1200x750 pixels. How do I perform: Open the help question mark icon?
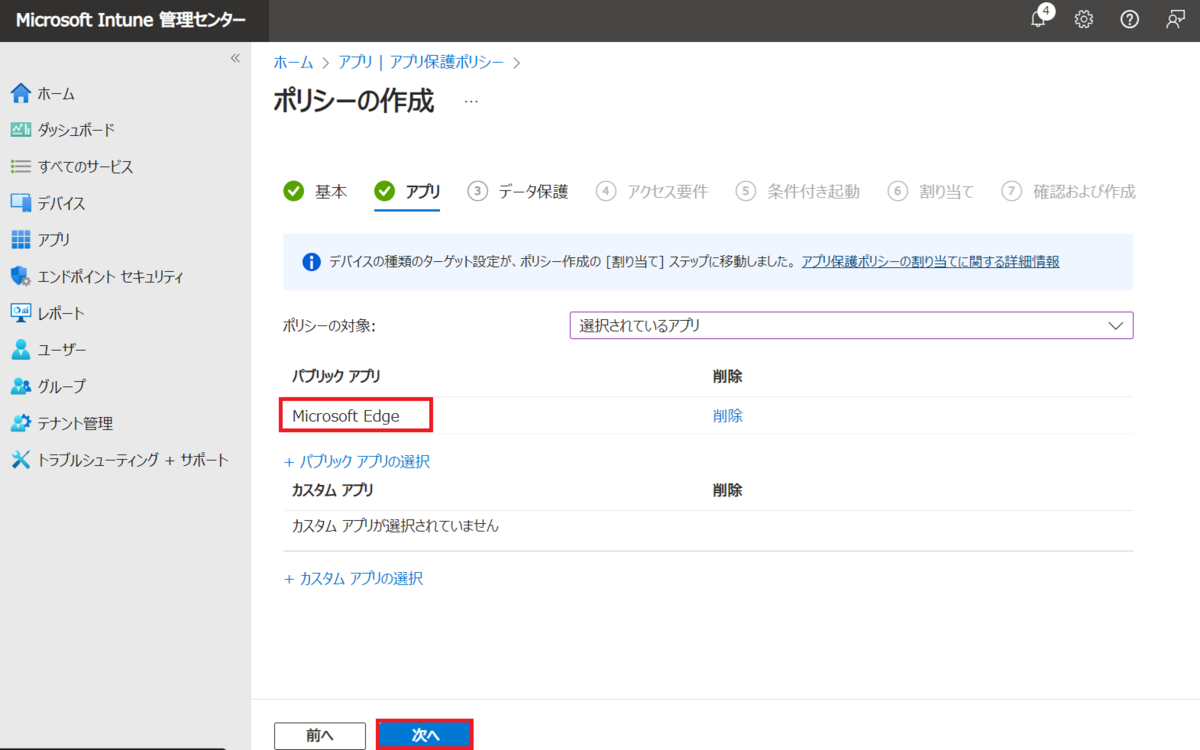1130,20
